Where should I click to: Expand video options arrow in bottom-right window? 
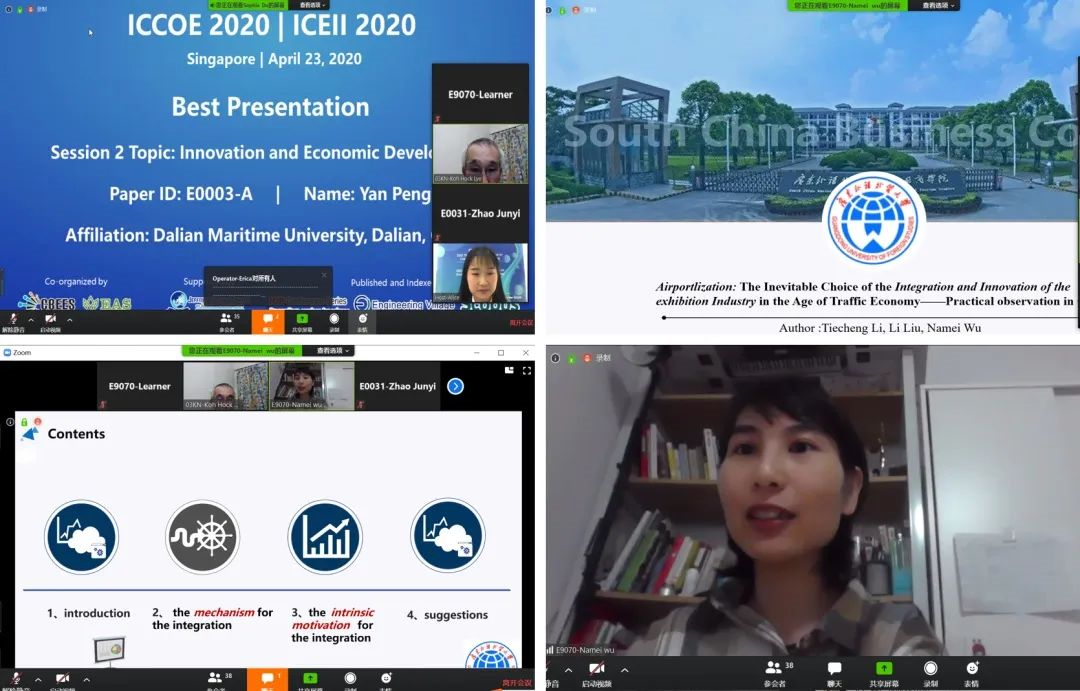(624, 669)
